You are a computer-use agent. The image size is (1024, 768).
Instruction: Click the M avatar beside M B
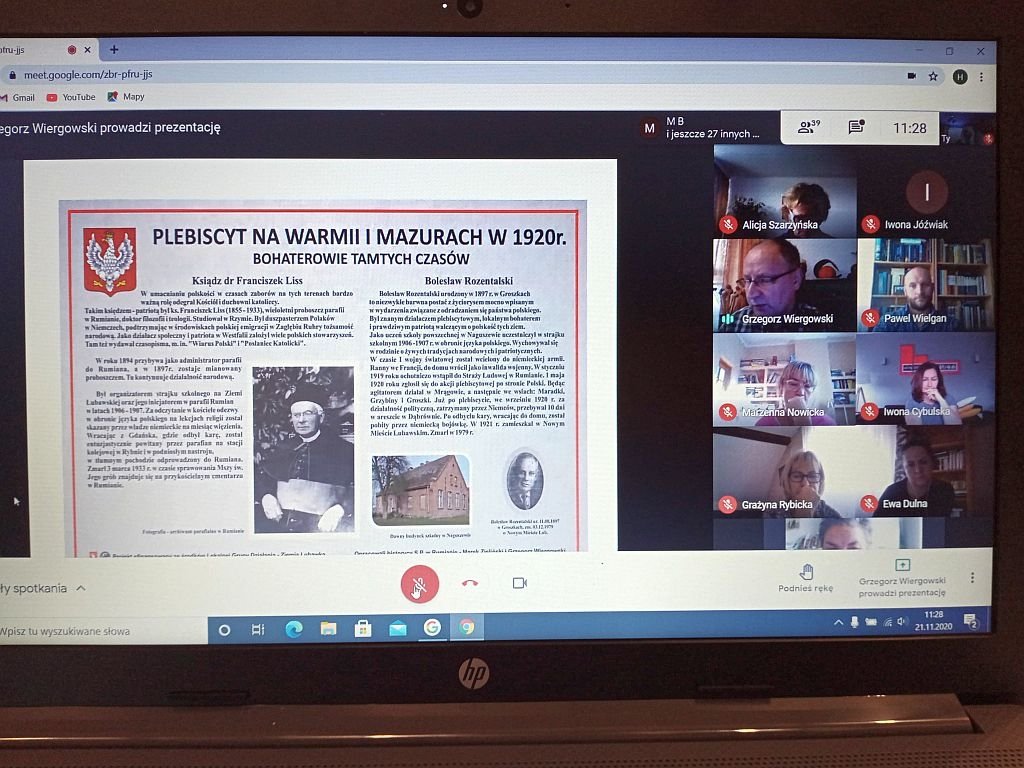click(x=649, y=128)
